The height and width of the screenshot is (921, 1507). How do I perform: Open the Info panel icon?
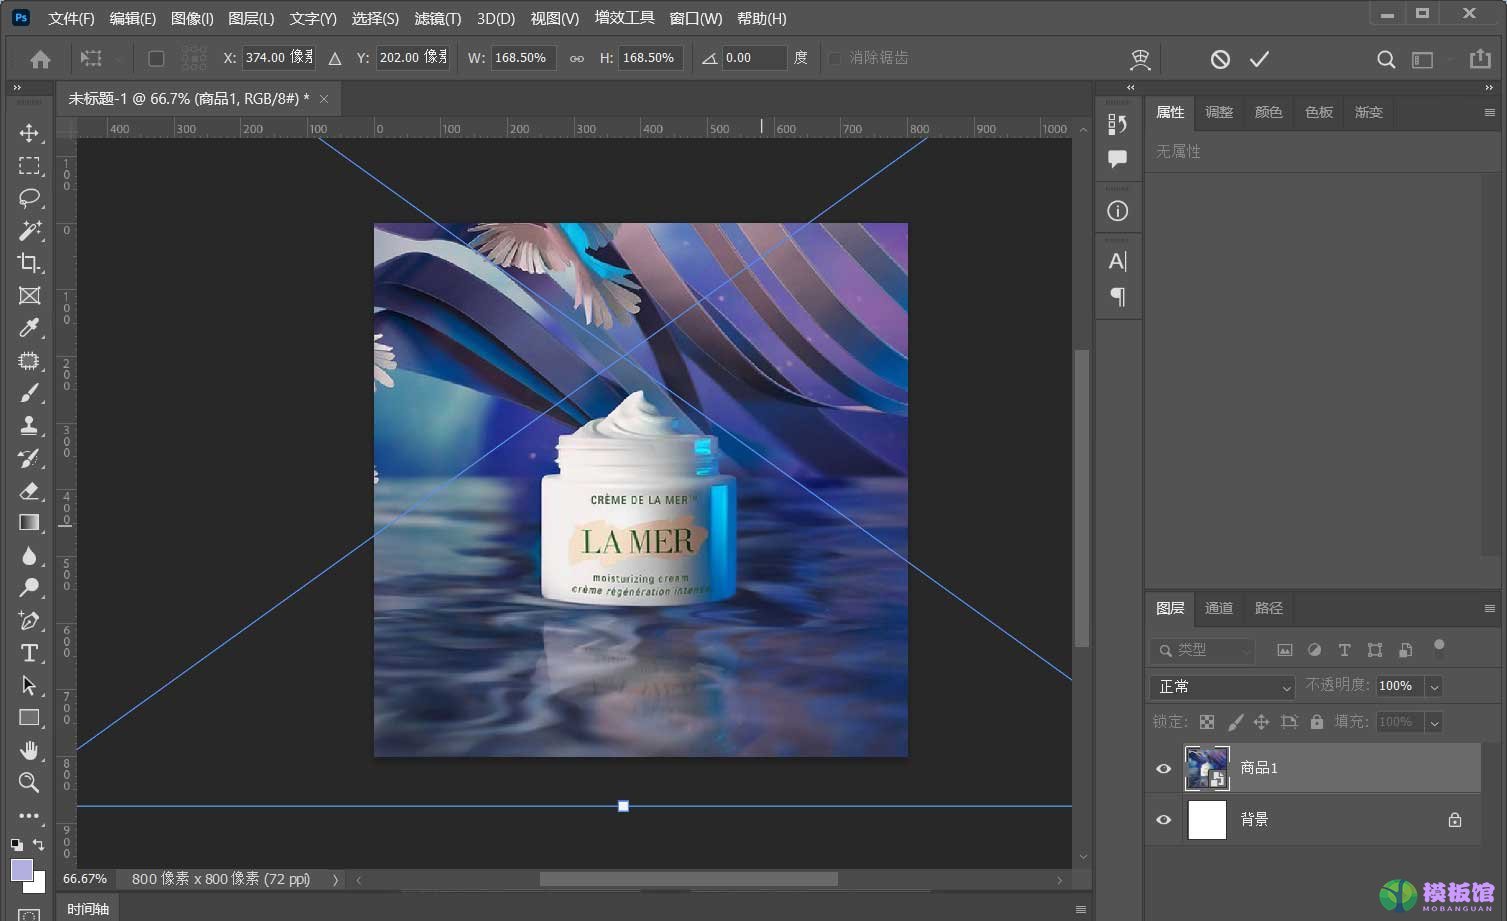(x=1118, y=211)
